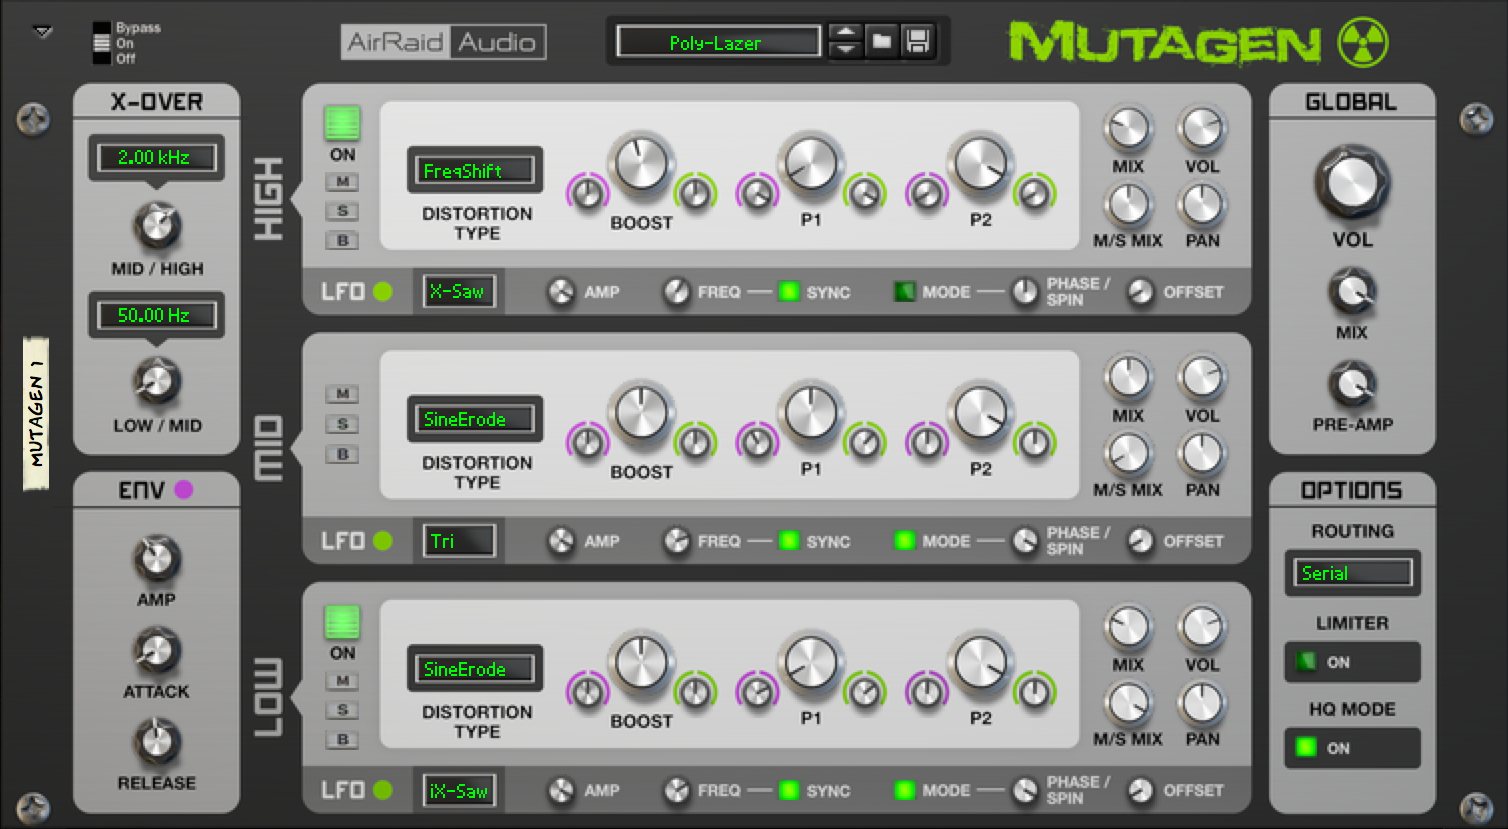1508x829 pixels.
Task: Click the ENV RELEASE knob
Action: [x=156, y=742]
